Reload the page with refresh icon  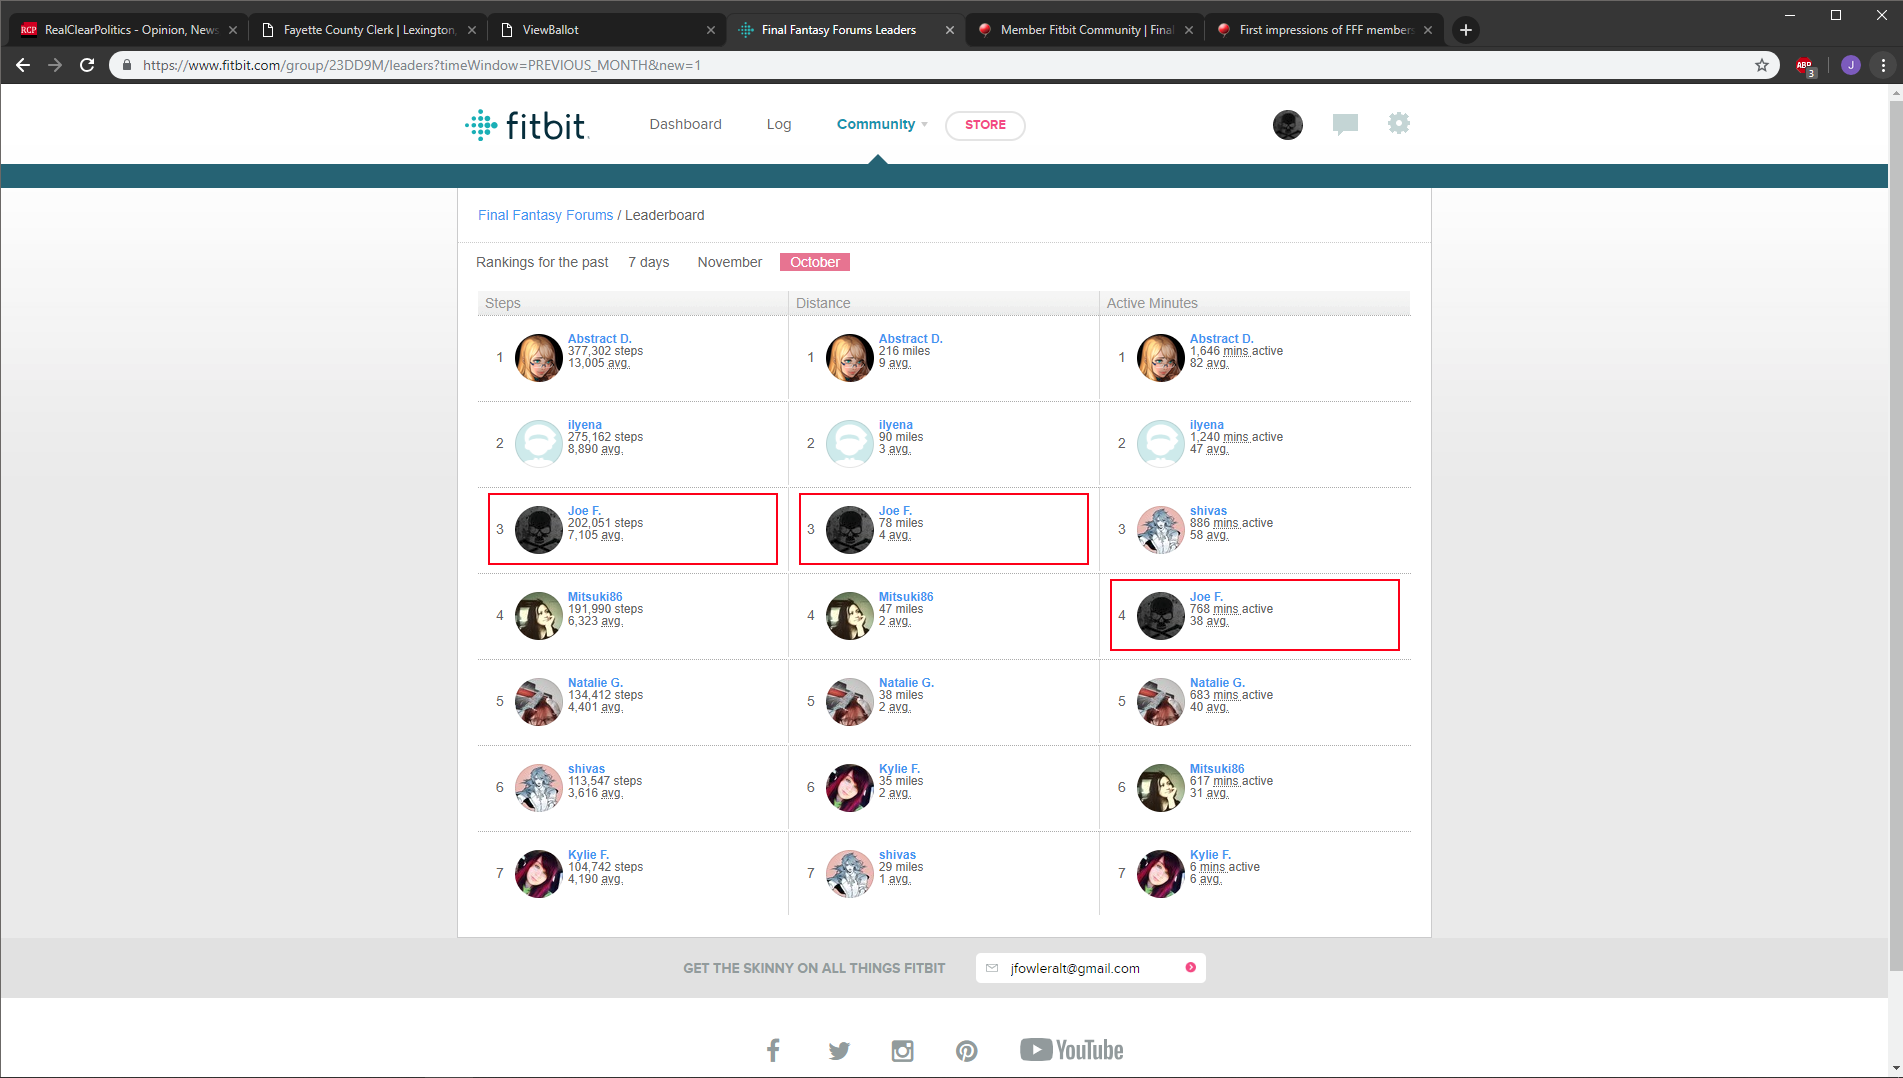(87, 65)
